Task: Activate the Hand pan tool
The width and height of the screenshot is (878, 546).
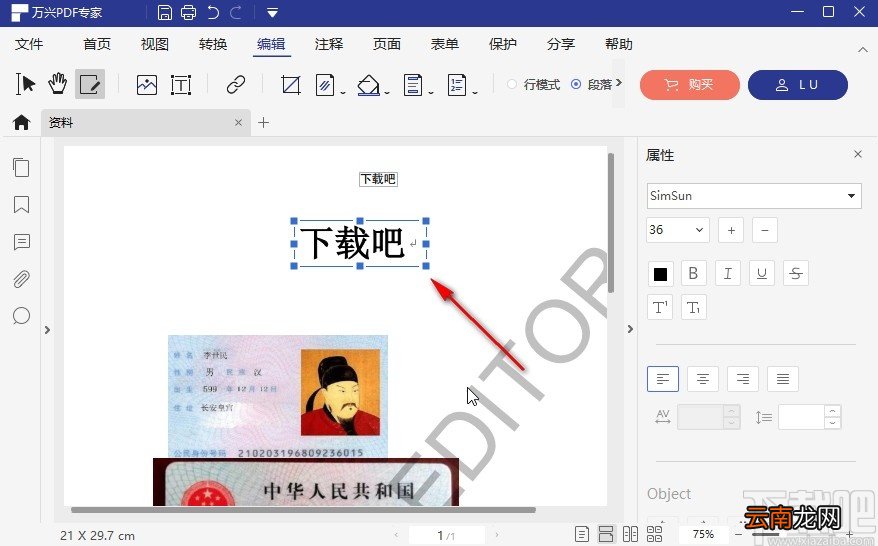Action: click(57, 85)
